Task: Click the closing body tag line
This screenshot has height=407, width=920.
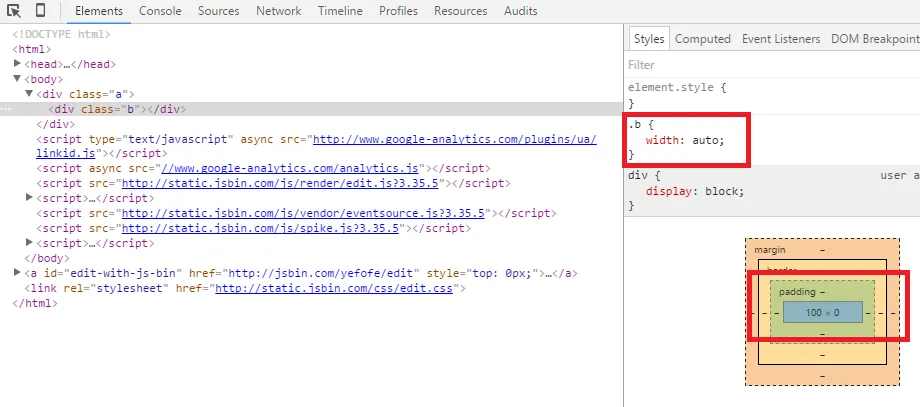Action: coord(47,258)
